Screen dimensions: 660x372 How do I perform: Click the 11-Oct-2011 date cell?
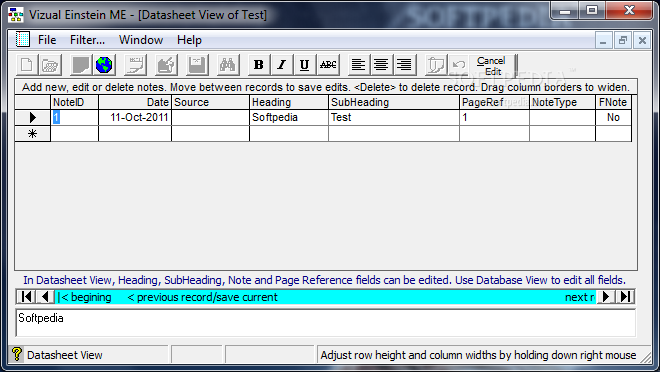[x=135, y=117]
